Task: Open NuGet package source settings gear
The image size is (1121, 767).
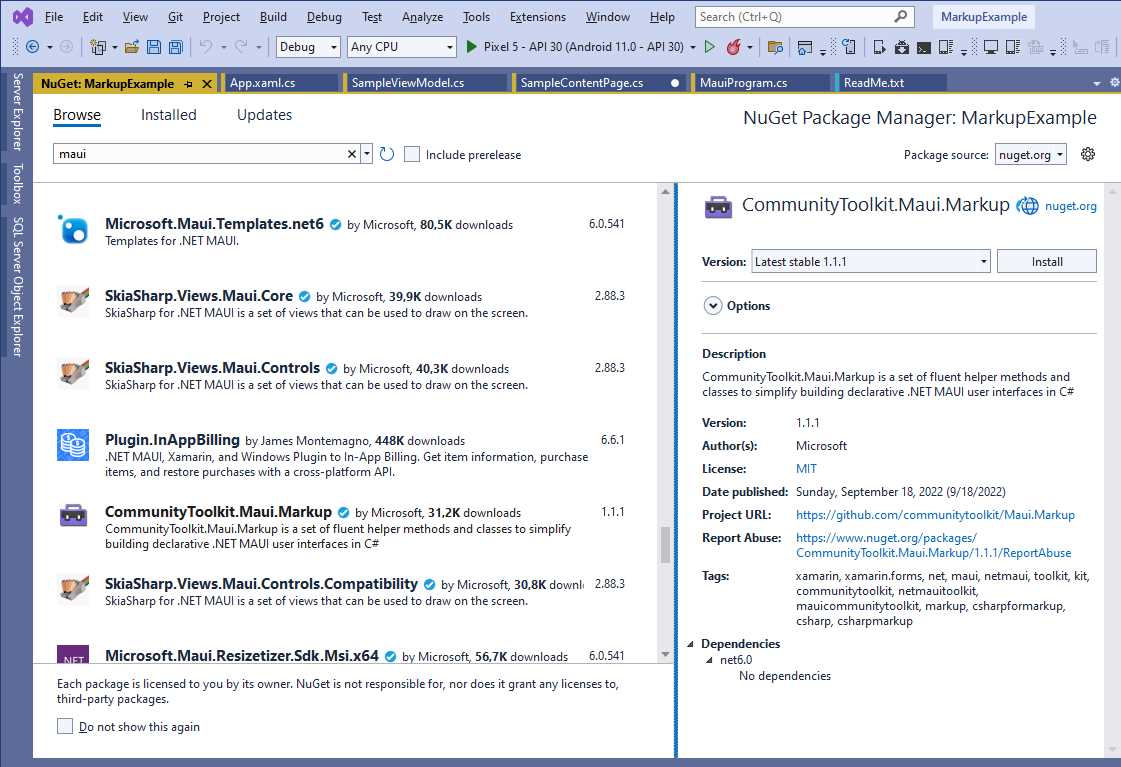Action: click(x=1087, y=154)
